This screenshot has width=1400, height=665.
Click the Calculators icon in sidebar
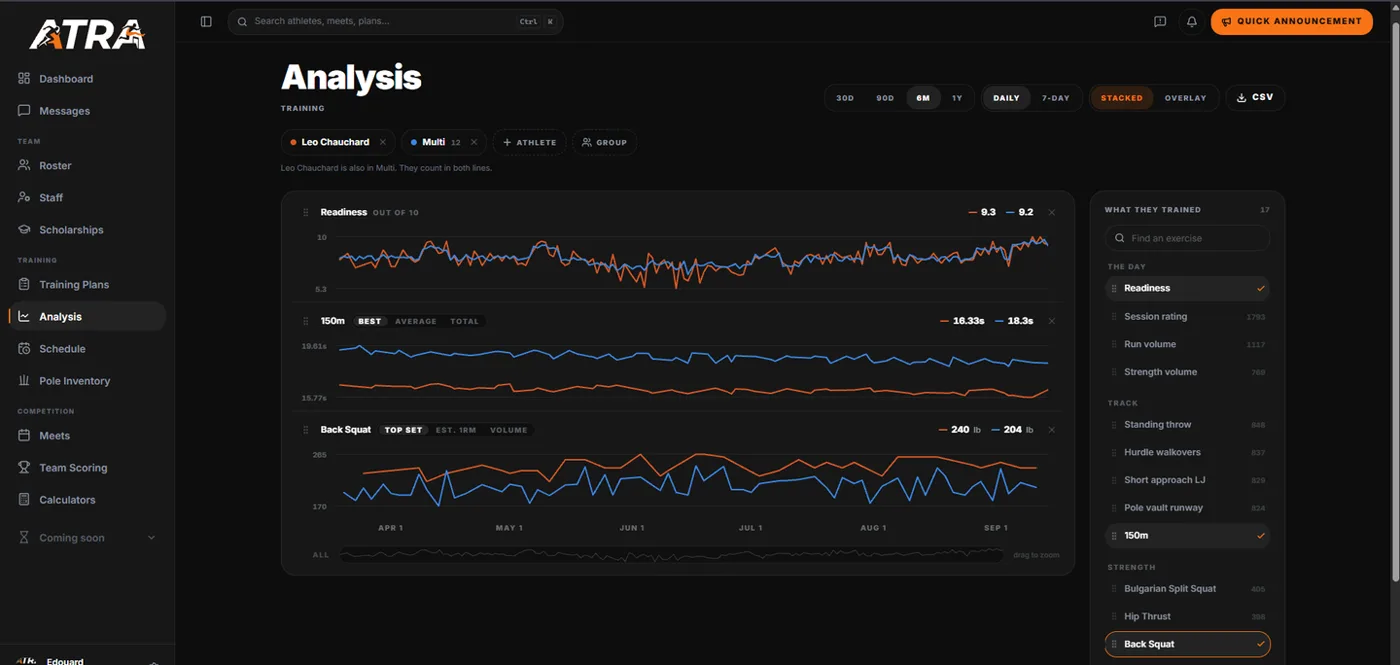[x=24, y=500]
